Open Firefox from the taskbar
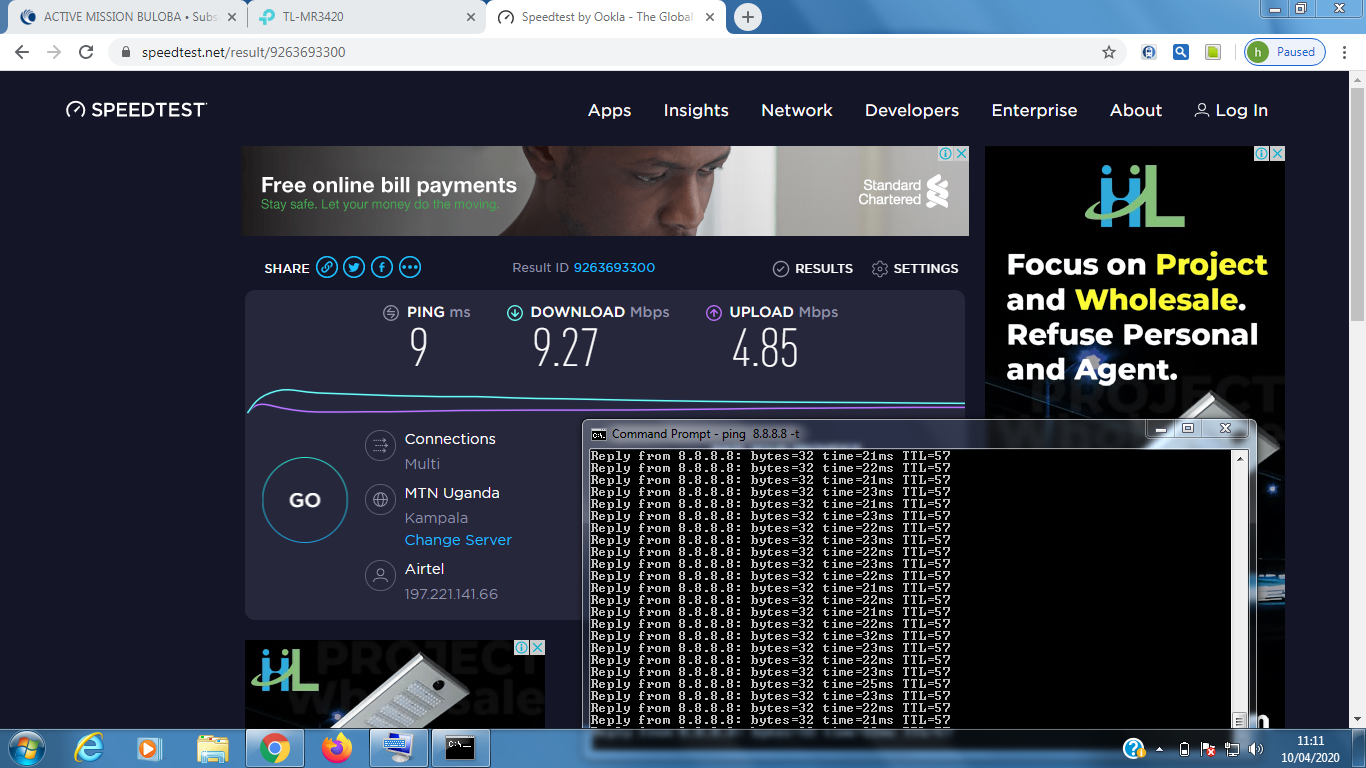Image resolution: width=1366 pixels, height=768 pixels. 337,747
